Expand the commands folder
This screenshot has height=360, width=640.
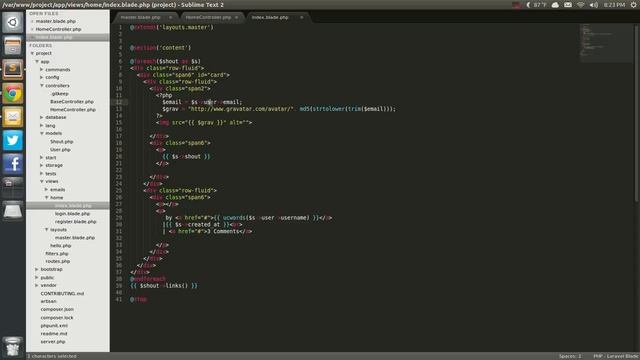coord(42,70)
